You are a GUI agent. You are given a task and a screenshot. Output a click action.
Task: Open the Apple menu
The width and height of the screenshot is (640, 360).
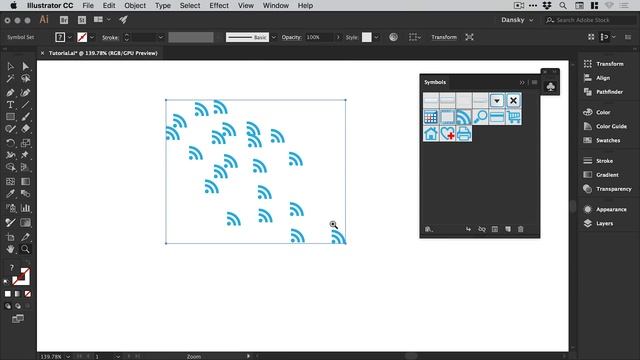(13, 6)
